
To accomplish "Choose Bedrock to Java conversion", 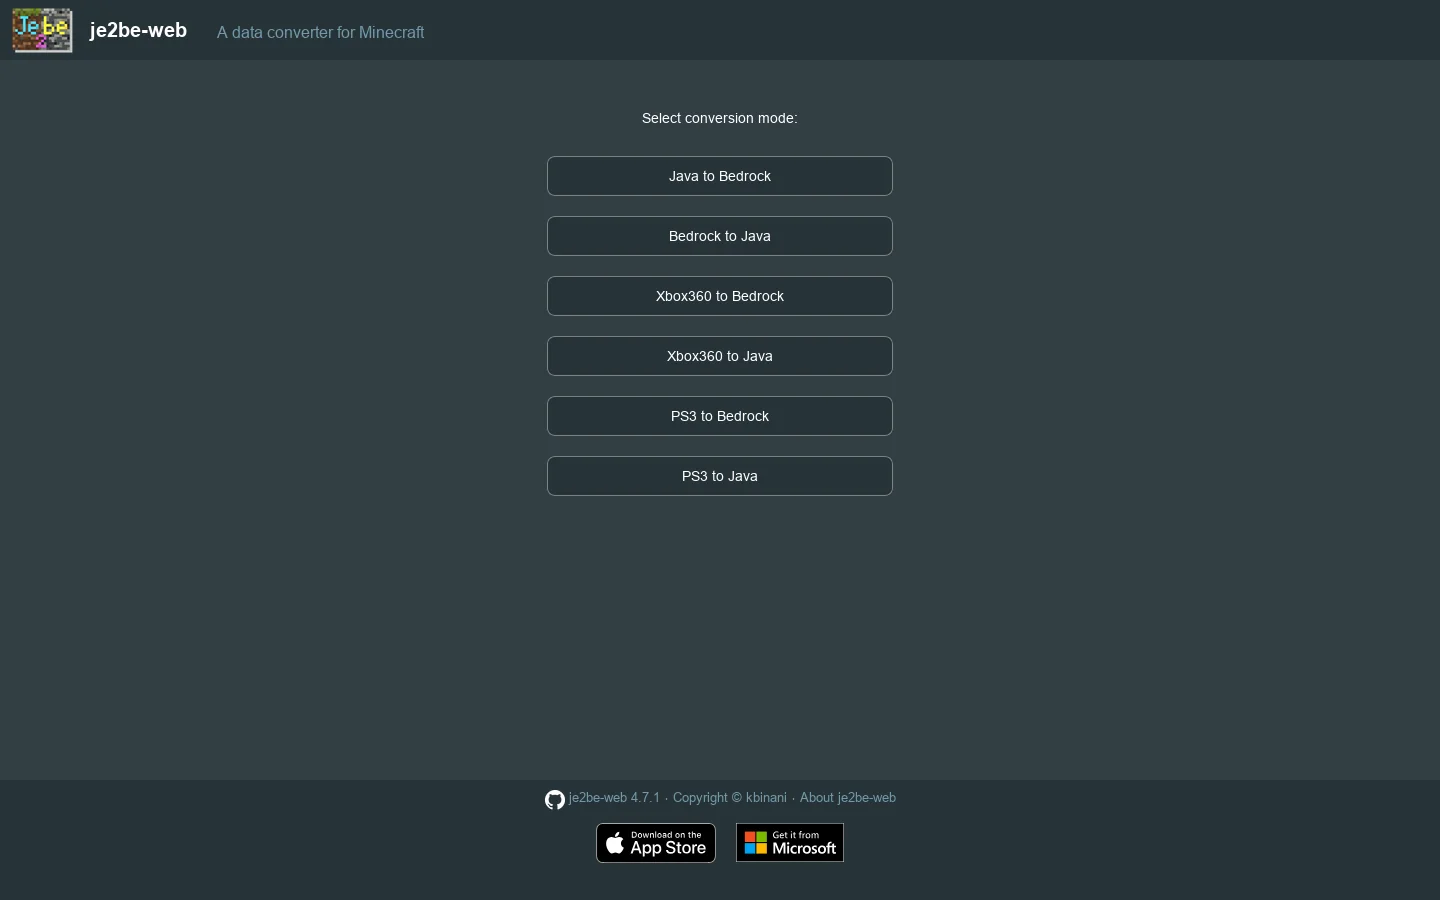I will [720, 236].
